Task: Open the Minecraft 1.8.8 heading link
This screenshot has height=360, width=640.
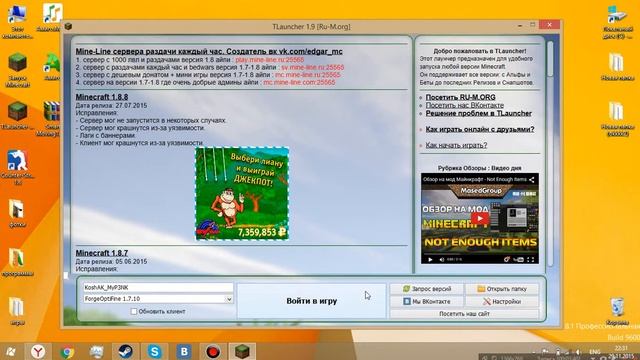Action: coord(102,97)
